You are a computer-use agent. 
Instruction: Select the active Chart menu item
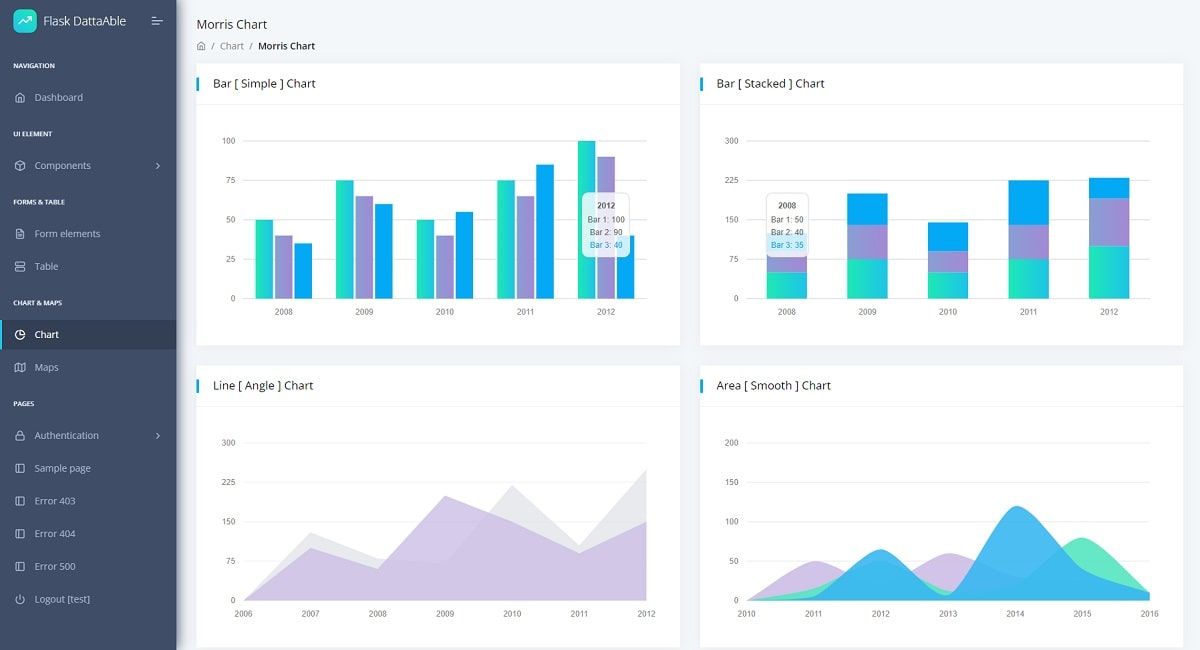(x=88, y=335)
